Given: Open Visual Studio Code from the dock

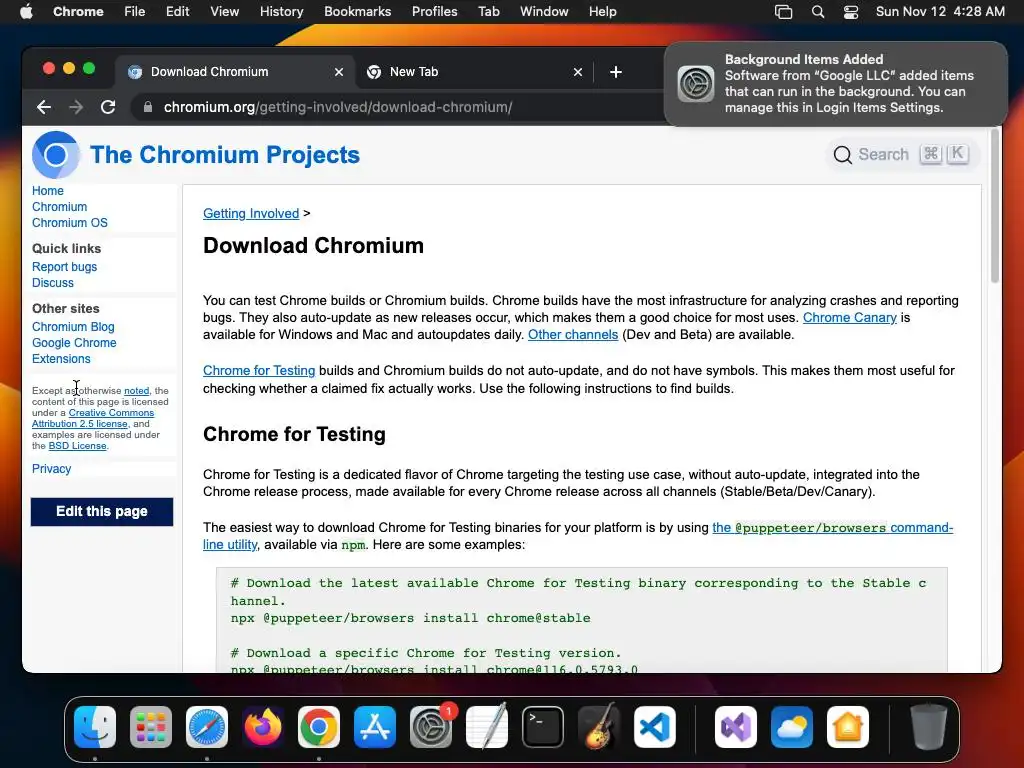Looking at the screenshot, I should click(655, 727).
